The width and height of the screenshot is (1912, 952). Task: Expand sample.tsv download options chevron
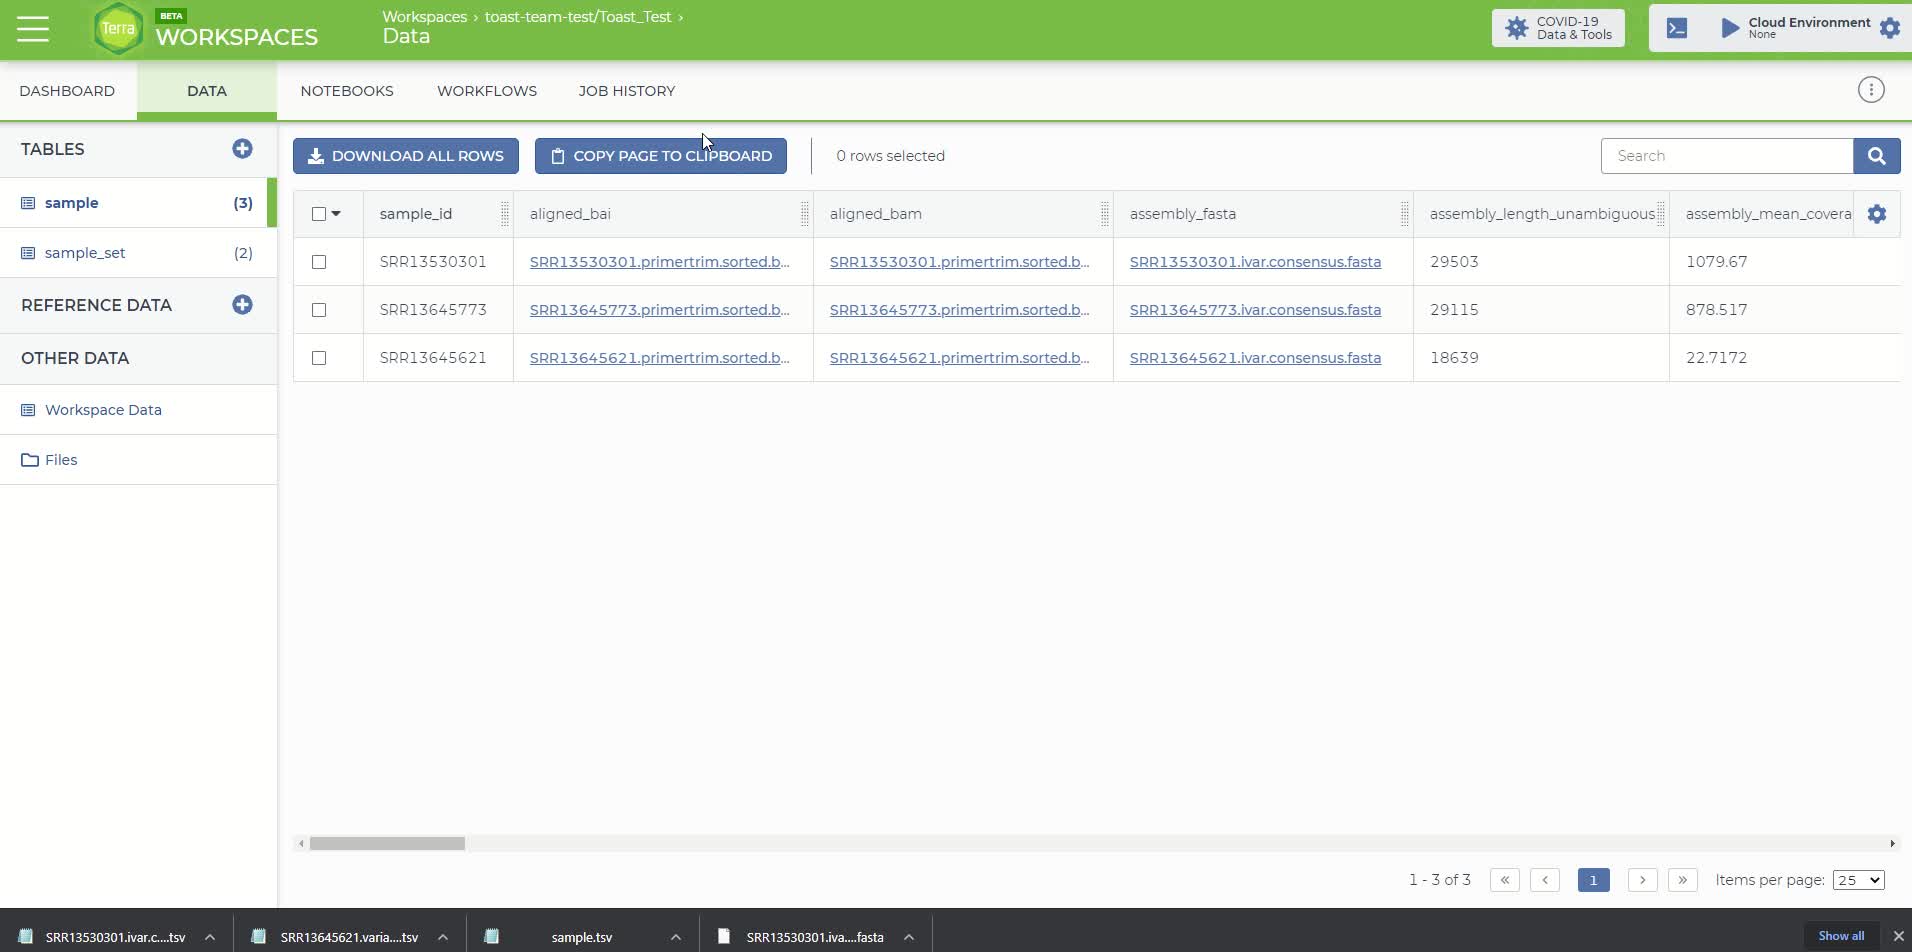tap(675, 937)
